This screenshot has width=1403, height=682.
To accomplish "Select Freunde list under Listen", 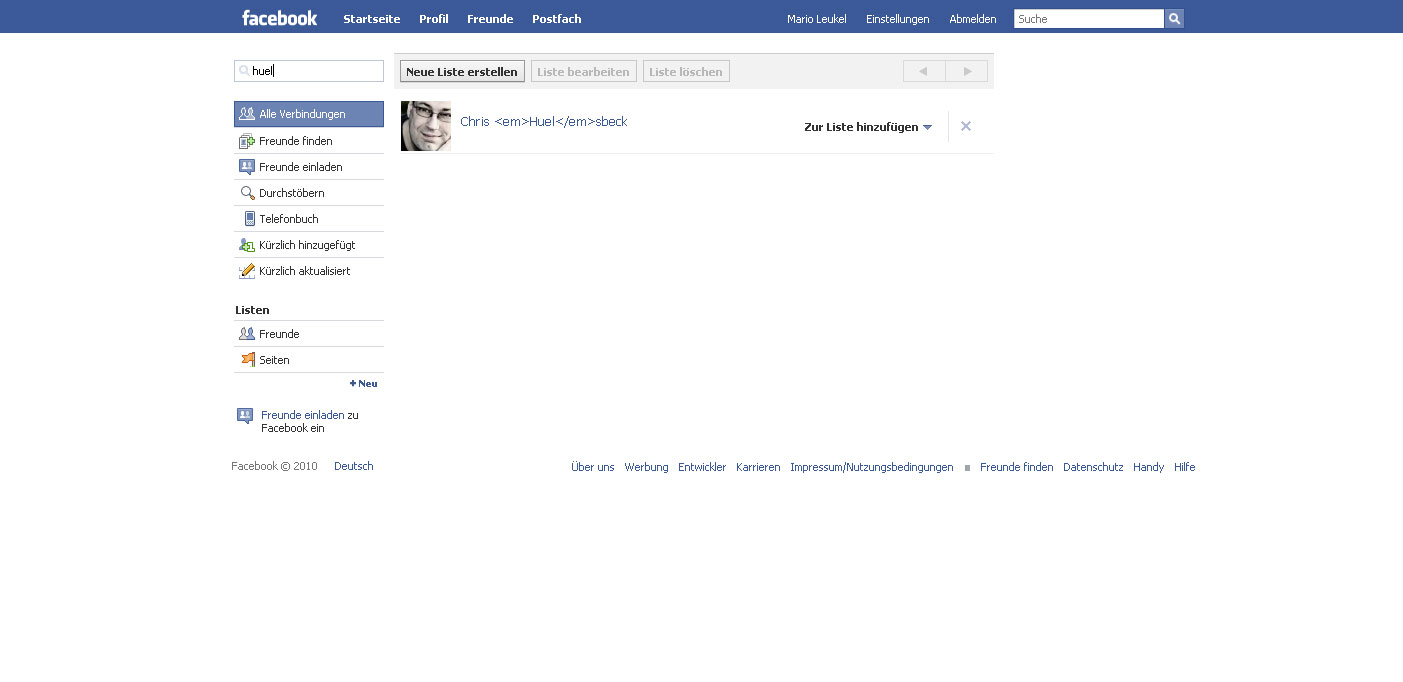I will [x=309, y=334].
